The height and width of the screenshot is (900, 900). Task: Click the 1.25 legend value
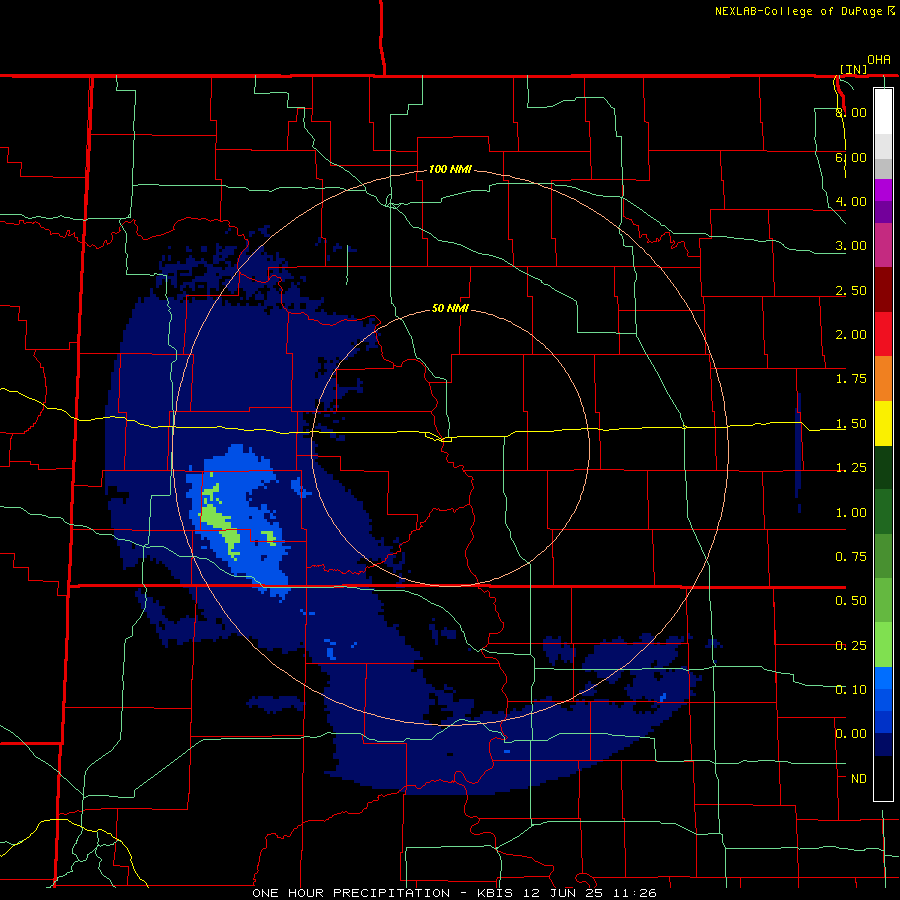pyautogui.click(x=851, y=468)
